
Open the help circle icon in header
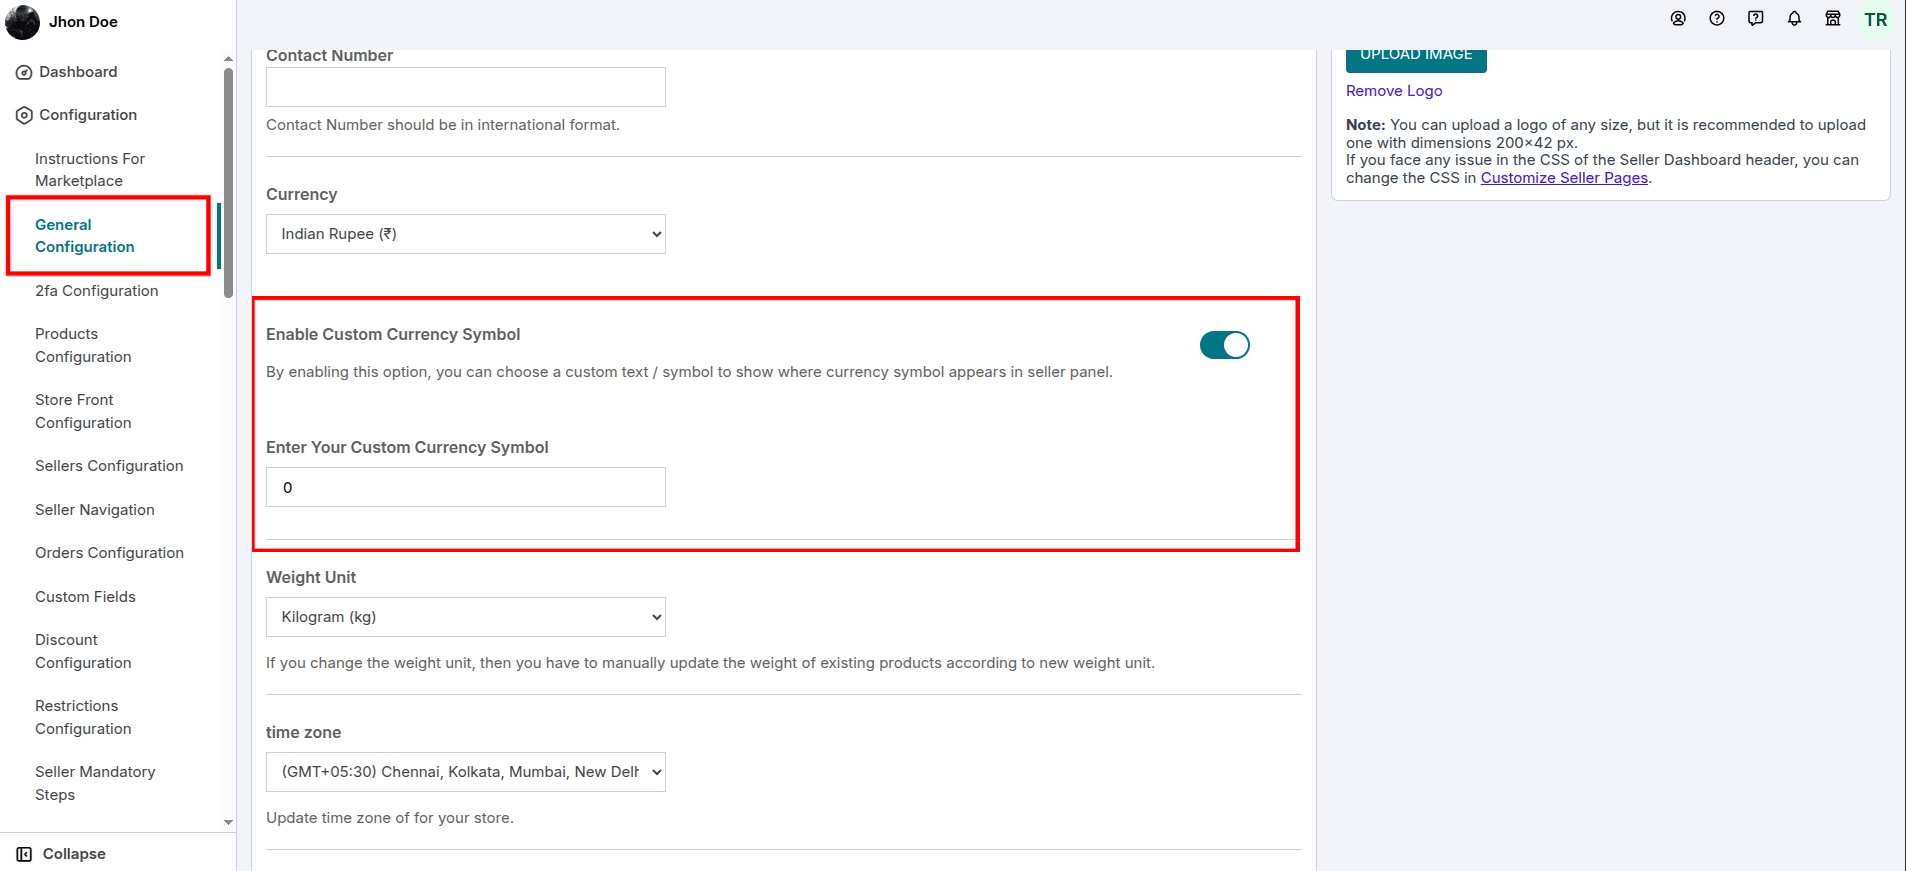coord(1717,19)
